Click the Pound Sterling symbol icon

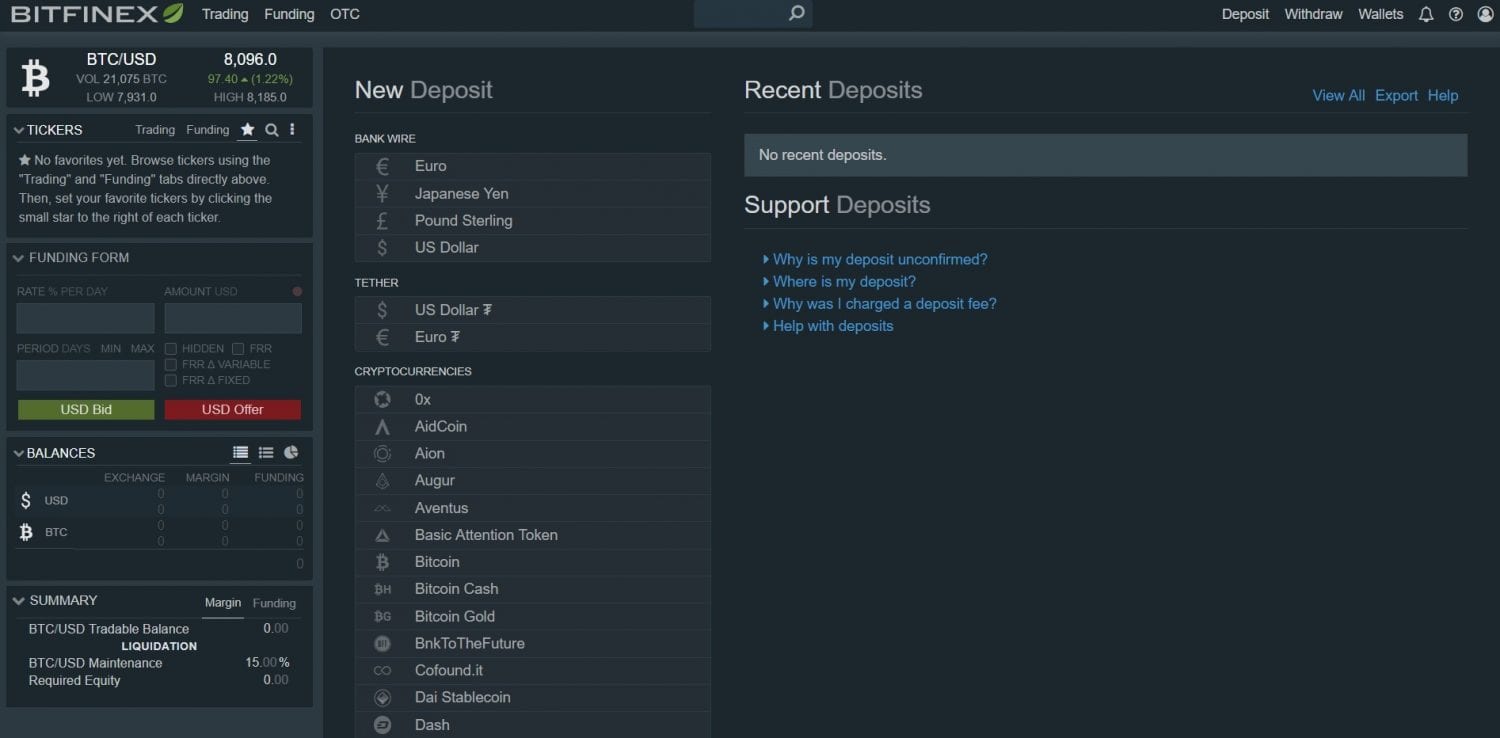coord(382,220)
